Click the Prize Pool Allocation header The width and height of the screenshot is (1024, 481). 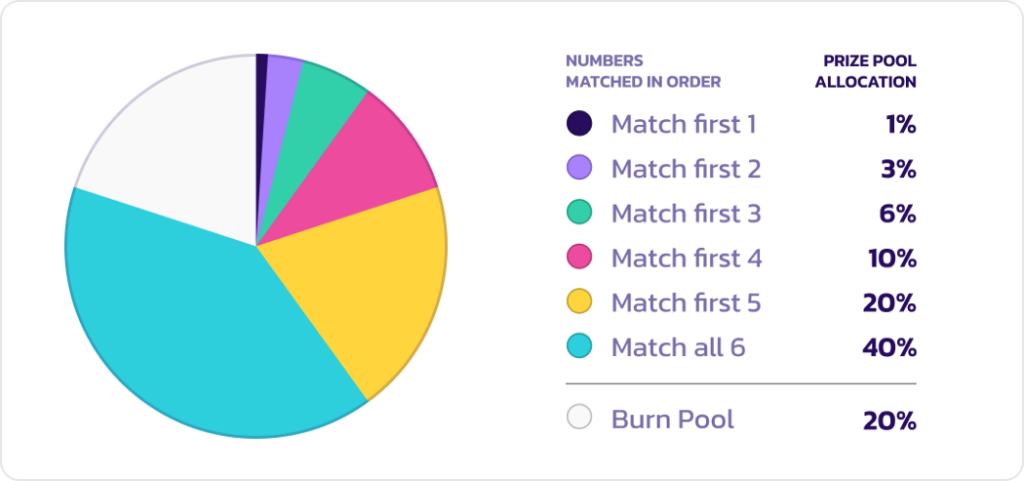(865, 72)
